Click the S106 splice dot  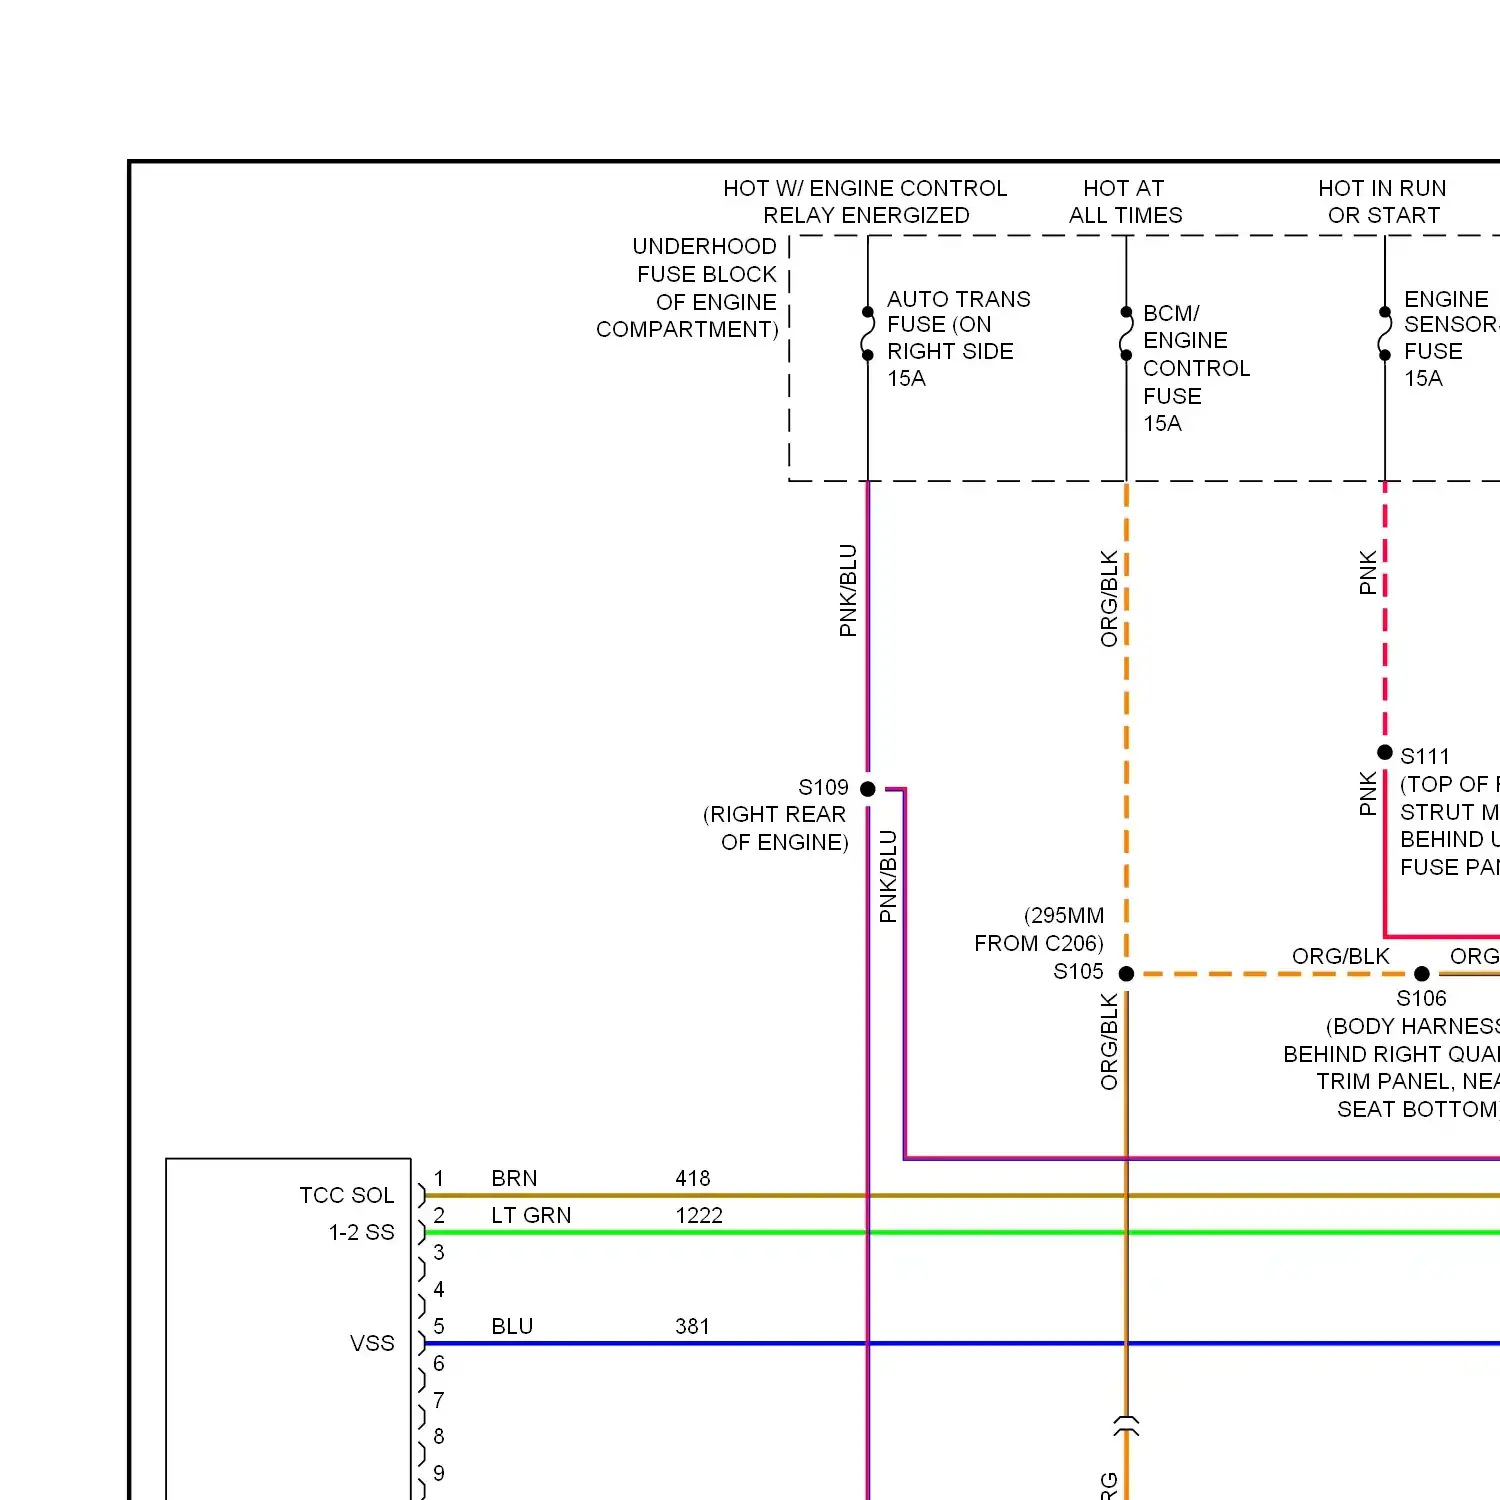(x=1422, y=974)
